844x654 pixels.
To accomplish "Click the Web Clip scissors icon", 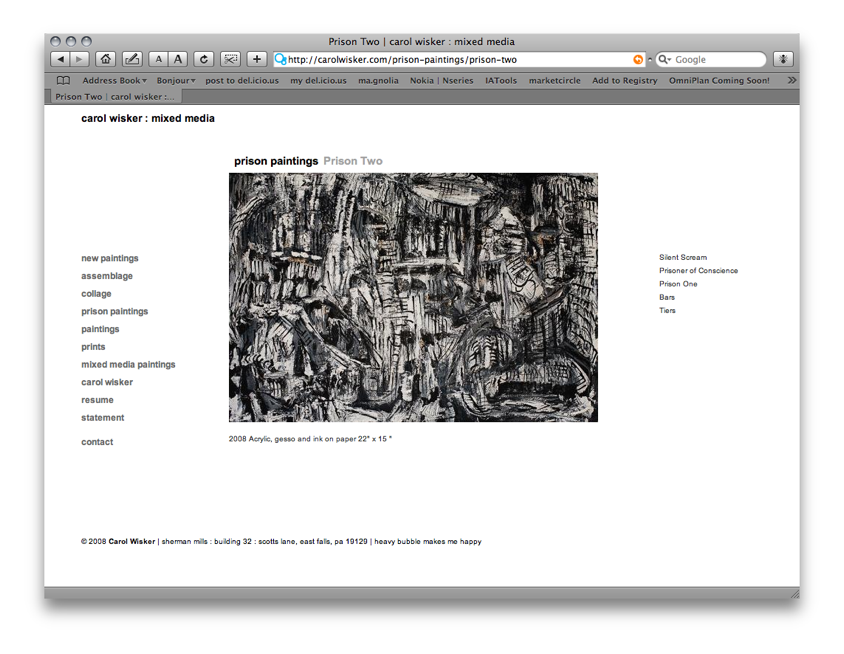I will click(230, 59).
